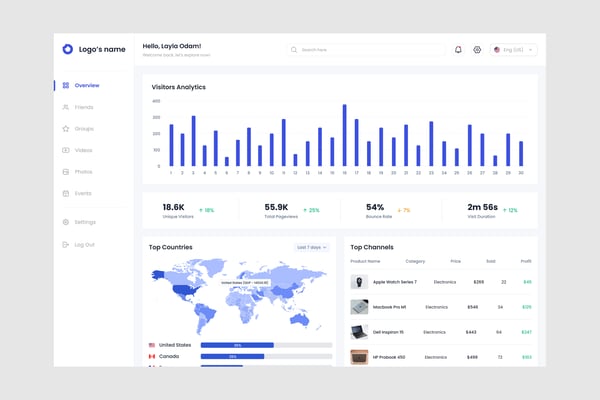This screenshot has height=400, width=600.
Task: Focus the Search here input field
Action: coord(366,50)
